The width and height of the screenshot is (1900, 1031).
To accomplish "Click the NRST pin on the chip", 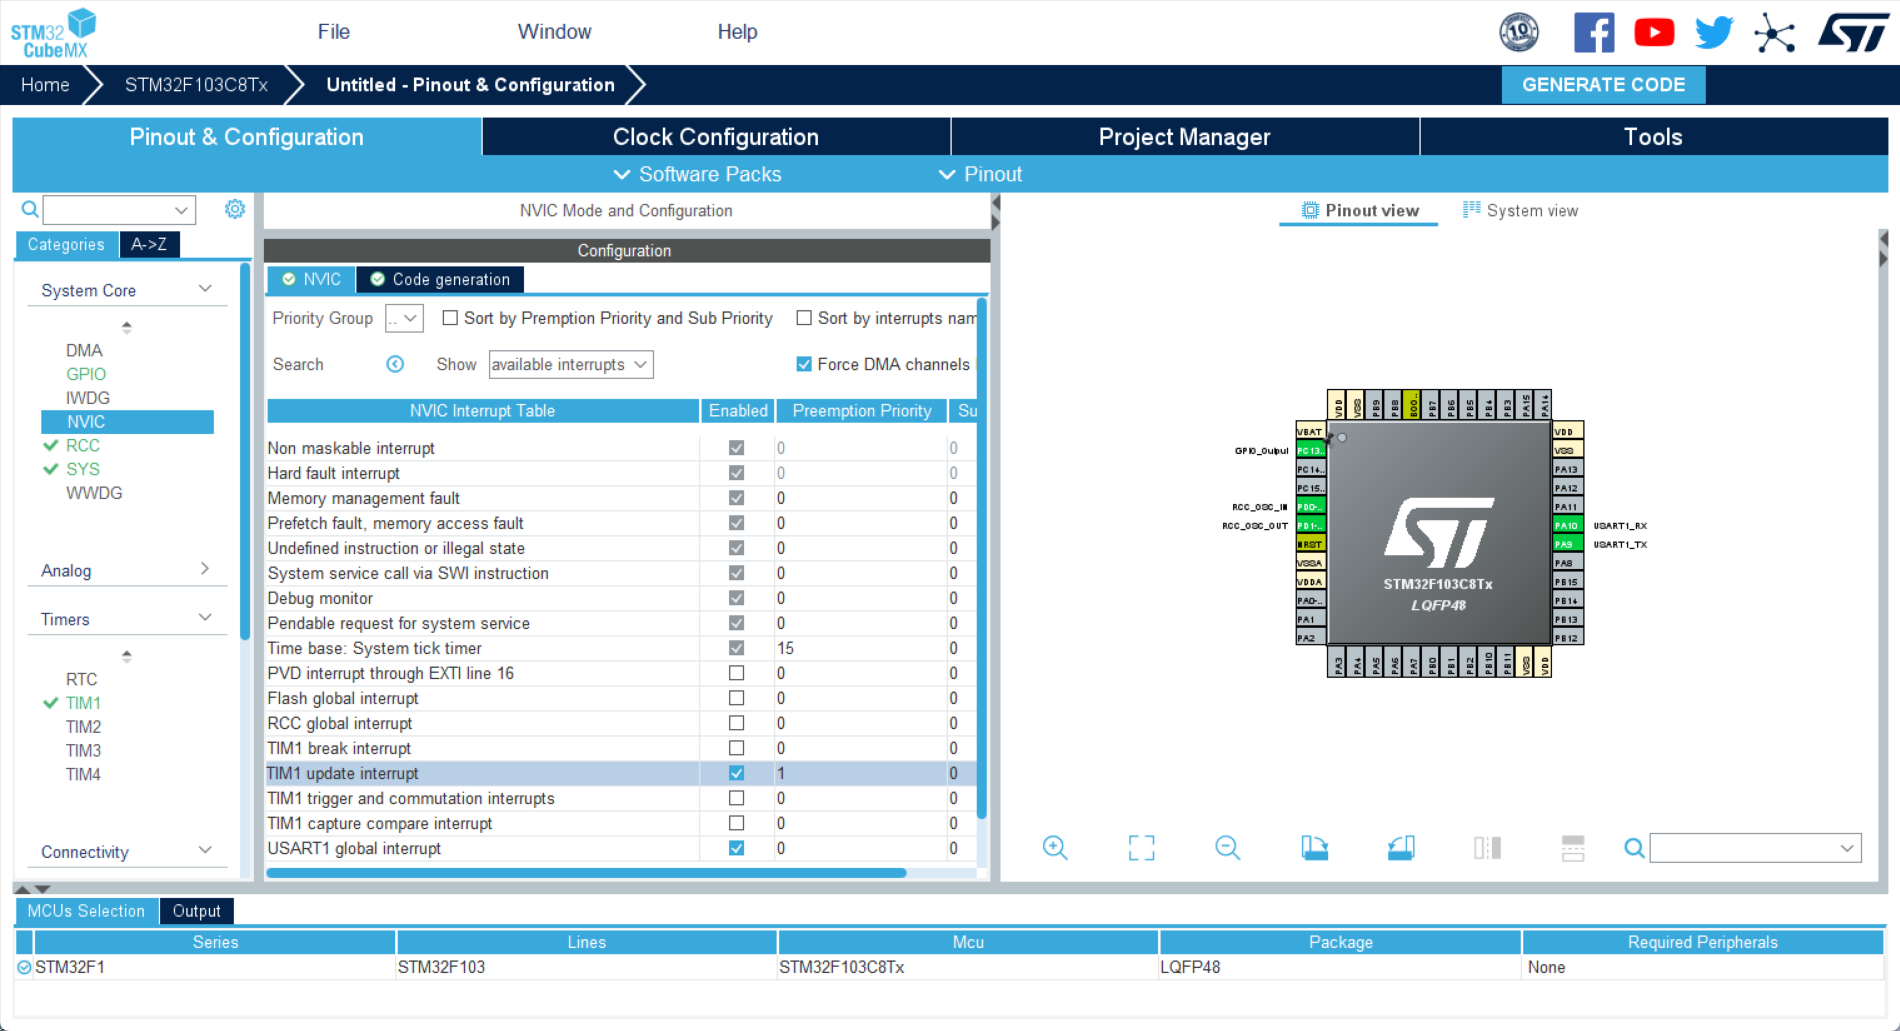I will coord(1311,545).
